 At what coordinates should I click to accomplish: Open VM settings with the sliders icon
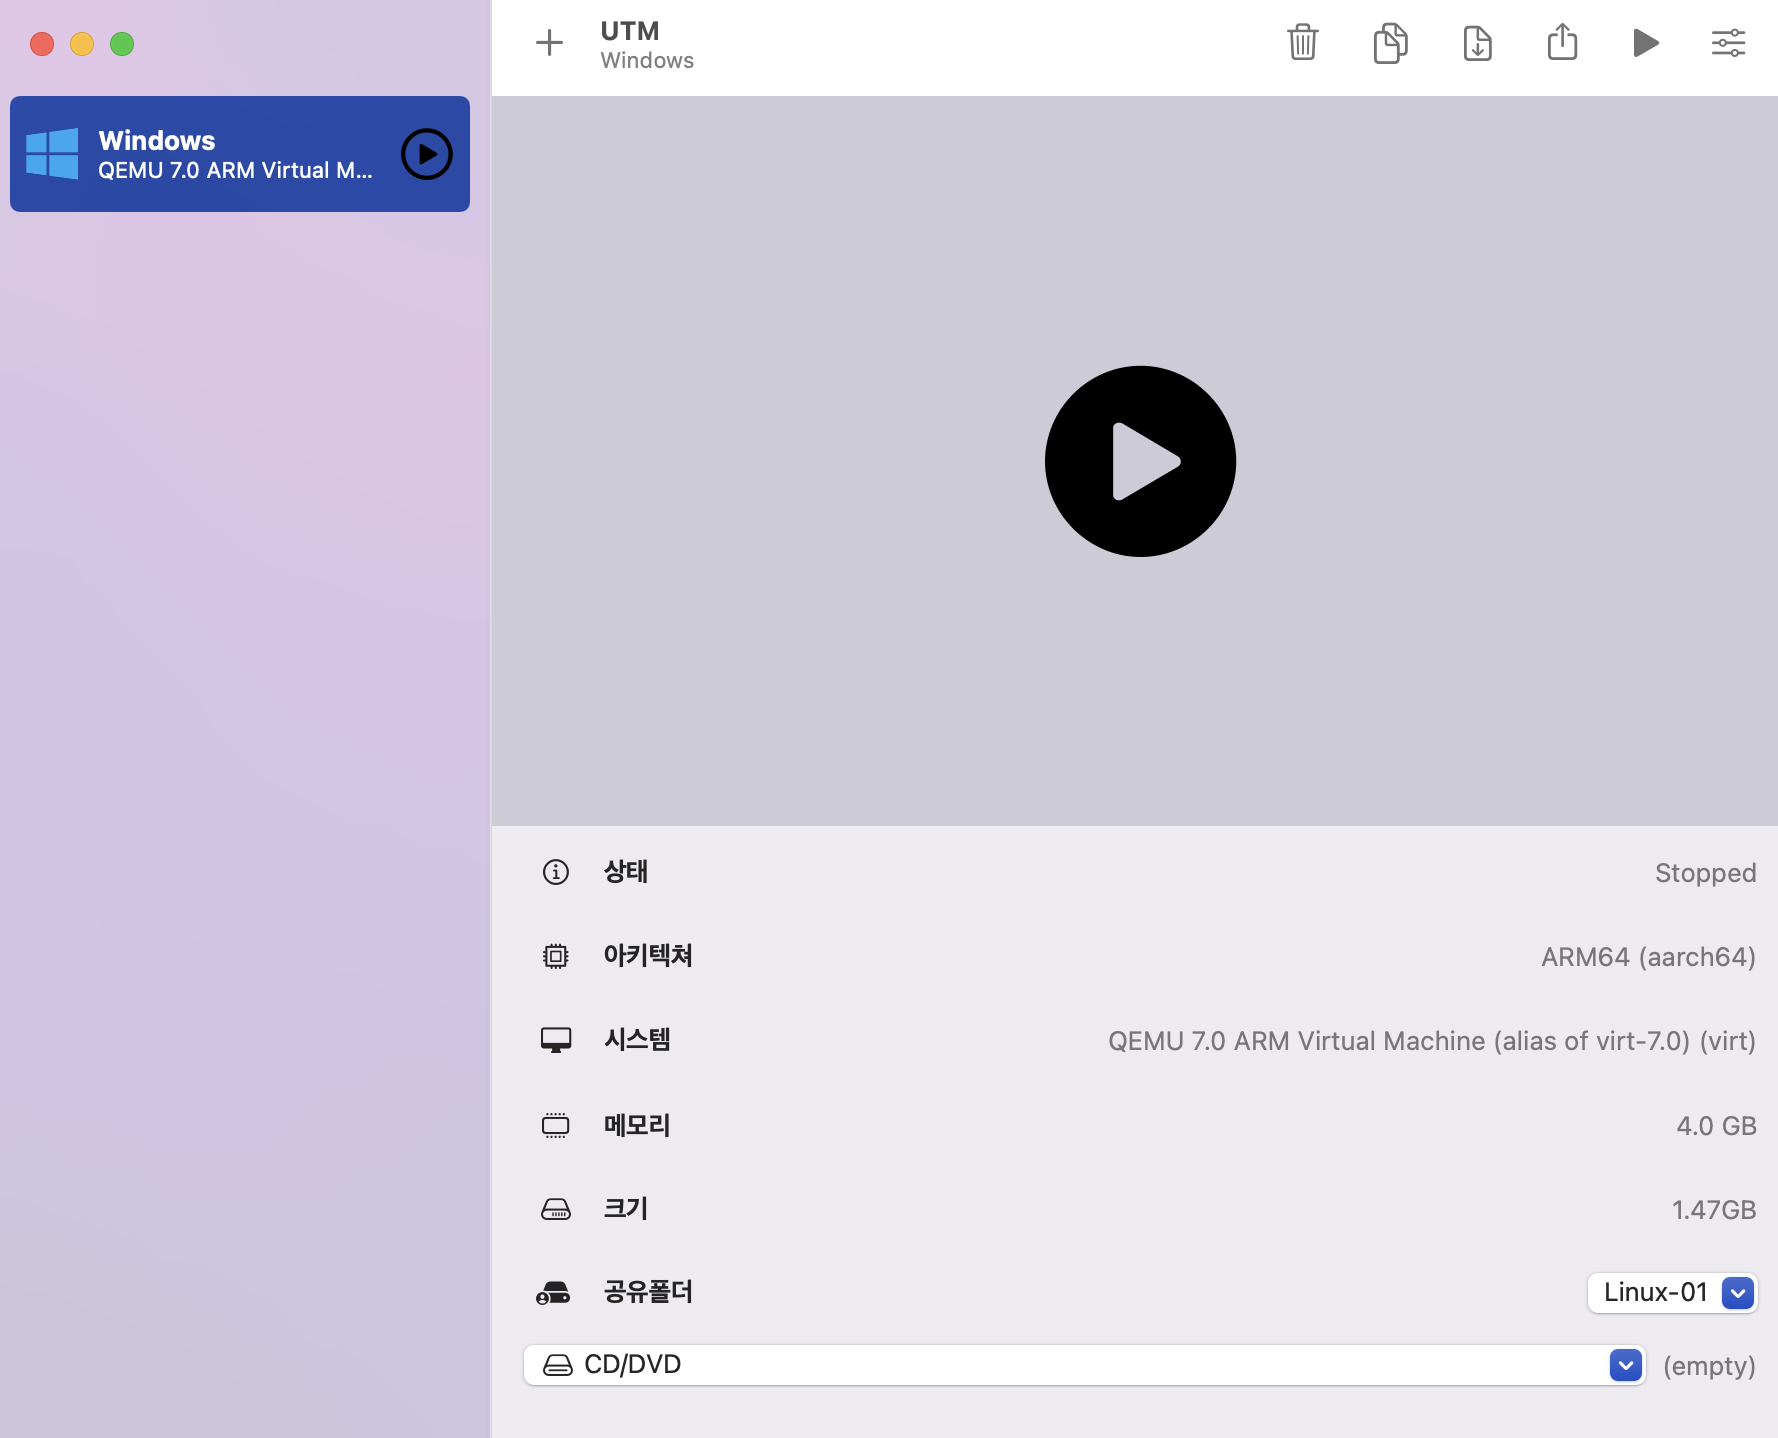tap(1728, 43)
